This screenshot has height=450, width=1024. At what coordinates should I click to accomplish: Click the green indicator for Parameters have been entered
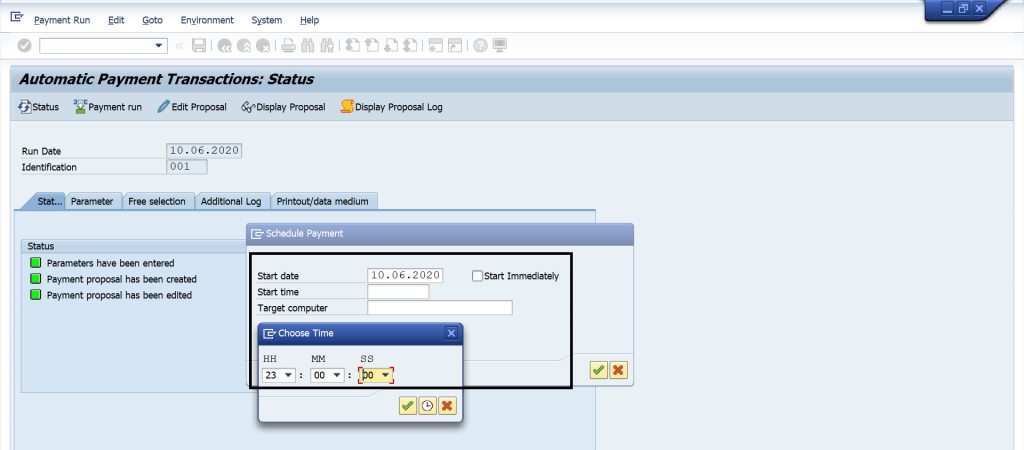coord(35,263)
